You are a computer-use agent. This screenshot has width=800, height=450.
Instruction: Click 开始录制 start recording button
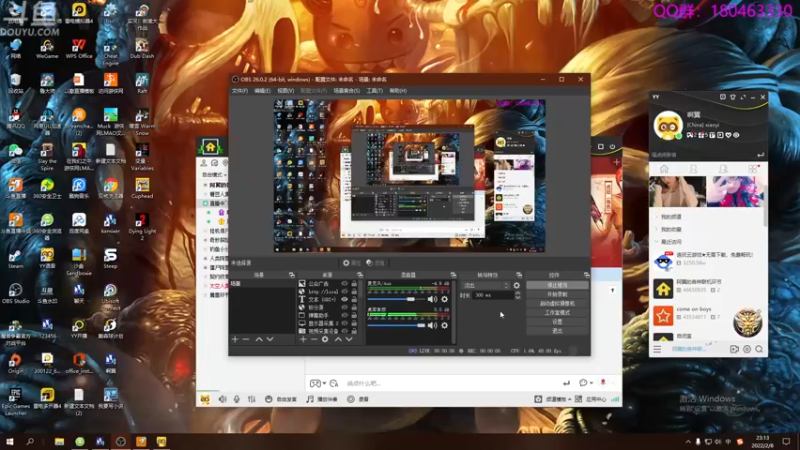557,294
